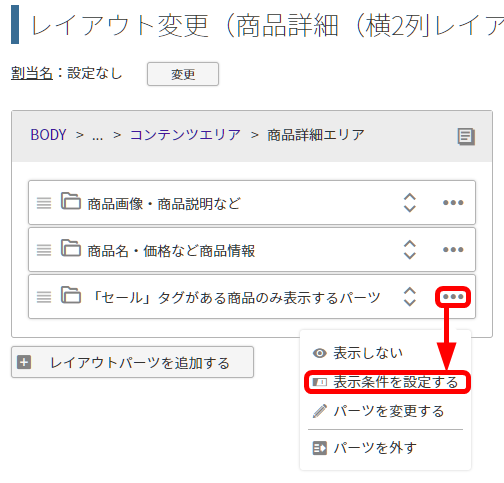Select パーツを変更する from the context menu
The height and width of the screenshot is (483, 504).
(x=378, y=411)
